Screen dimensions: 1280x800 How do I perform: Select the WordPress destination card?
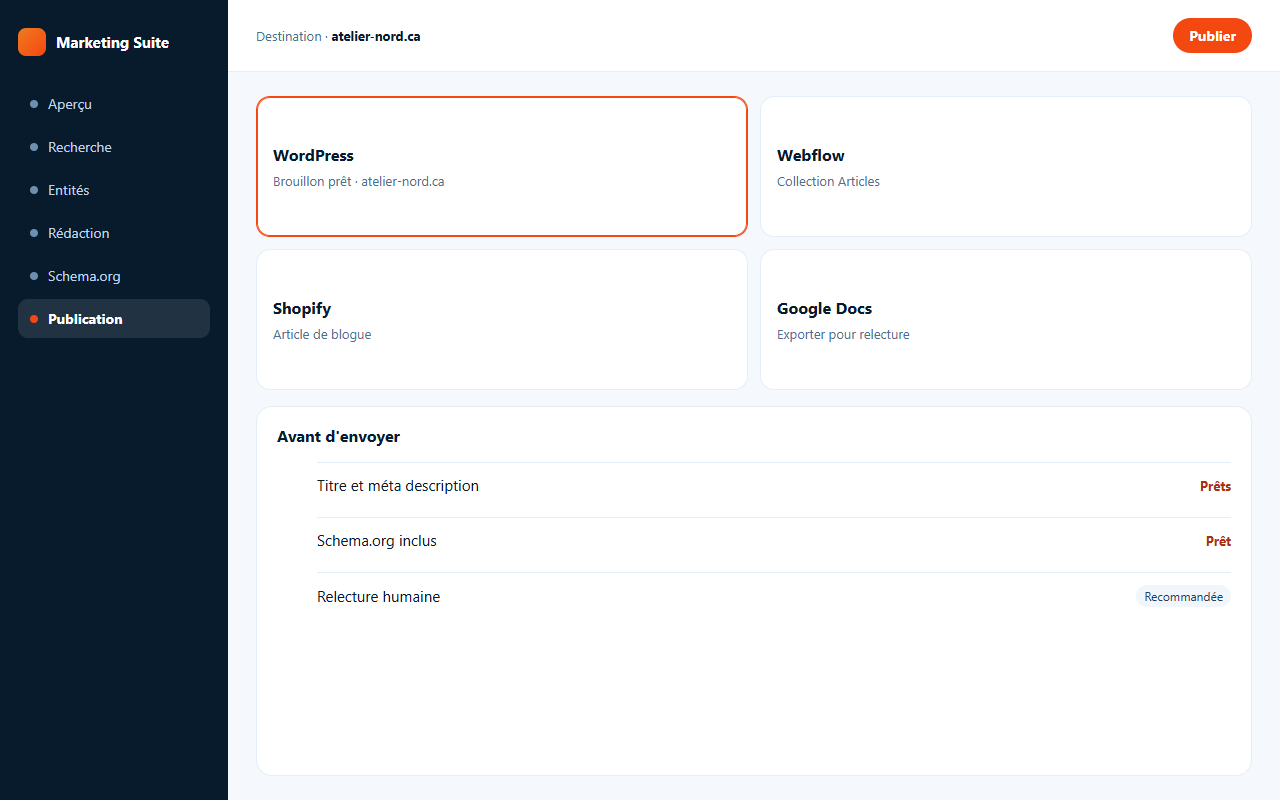click(502, 166)
